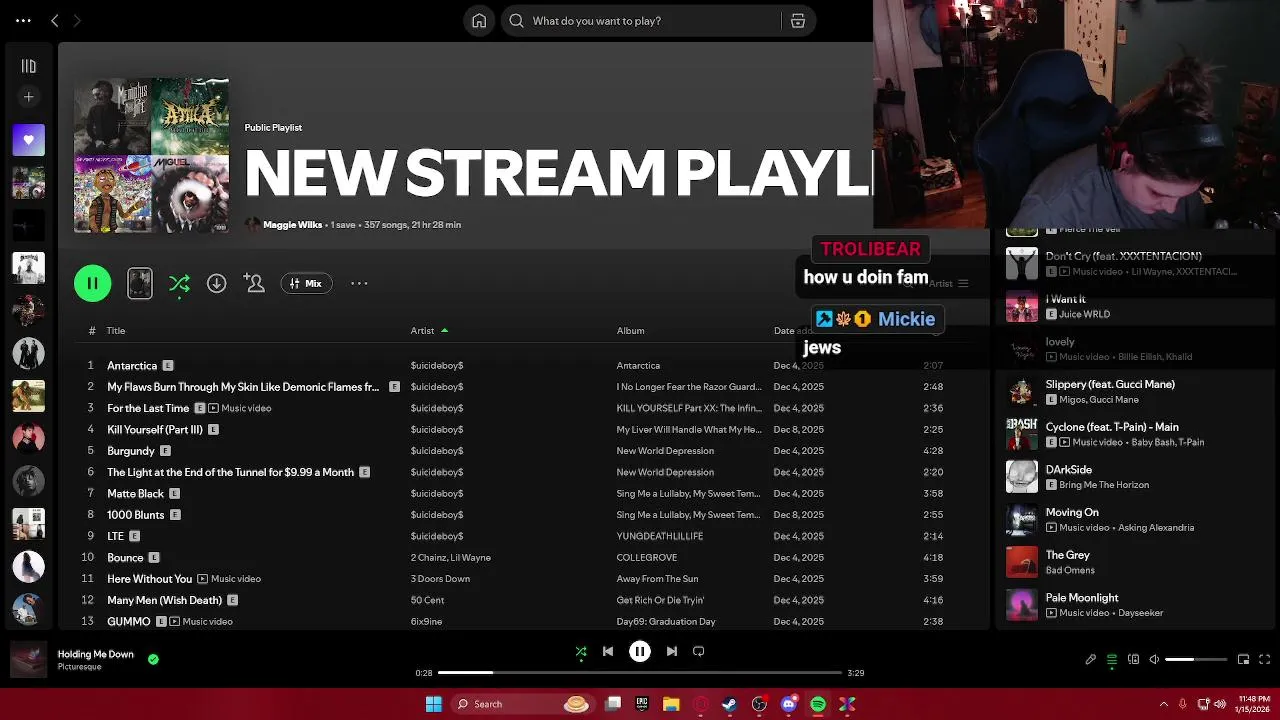1280x720 pixels.
Task: Open the three-dot app menu at top left
Action: 23,20
